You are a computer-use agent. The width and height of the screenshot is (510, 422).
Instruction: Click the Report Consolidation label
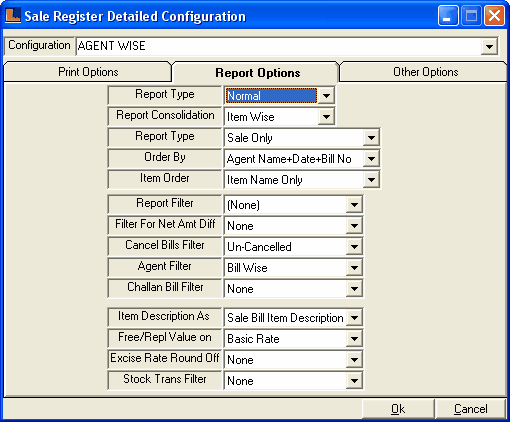[x=165, y=115]
